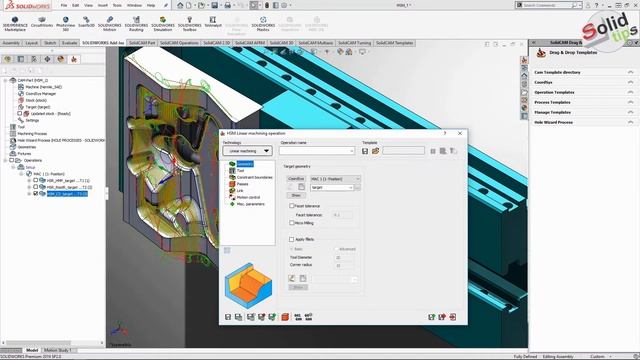This screenshot has height=360, width=640.
Task: Click the Print icon in top toolbar
Action: (228, 5)
